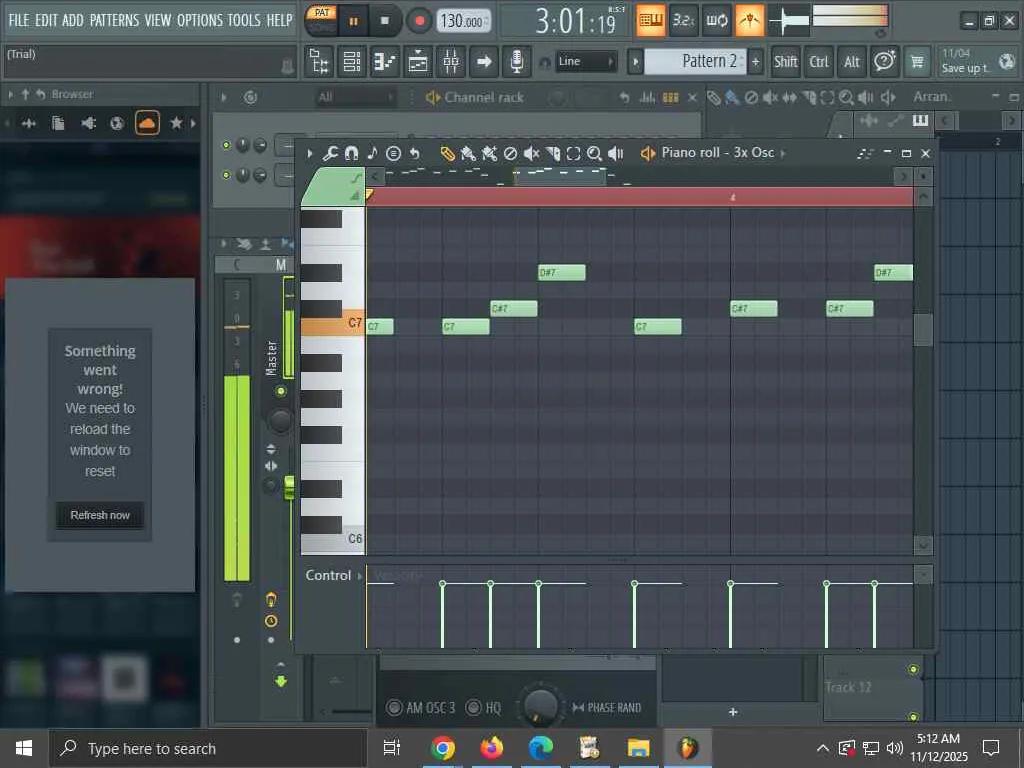Choose the Select tool in piano roll
This screenshot has width=1024, height=768.
coord(573,153)
